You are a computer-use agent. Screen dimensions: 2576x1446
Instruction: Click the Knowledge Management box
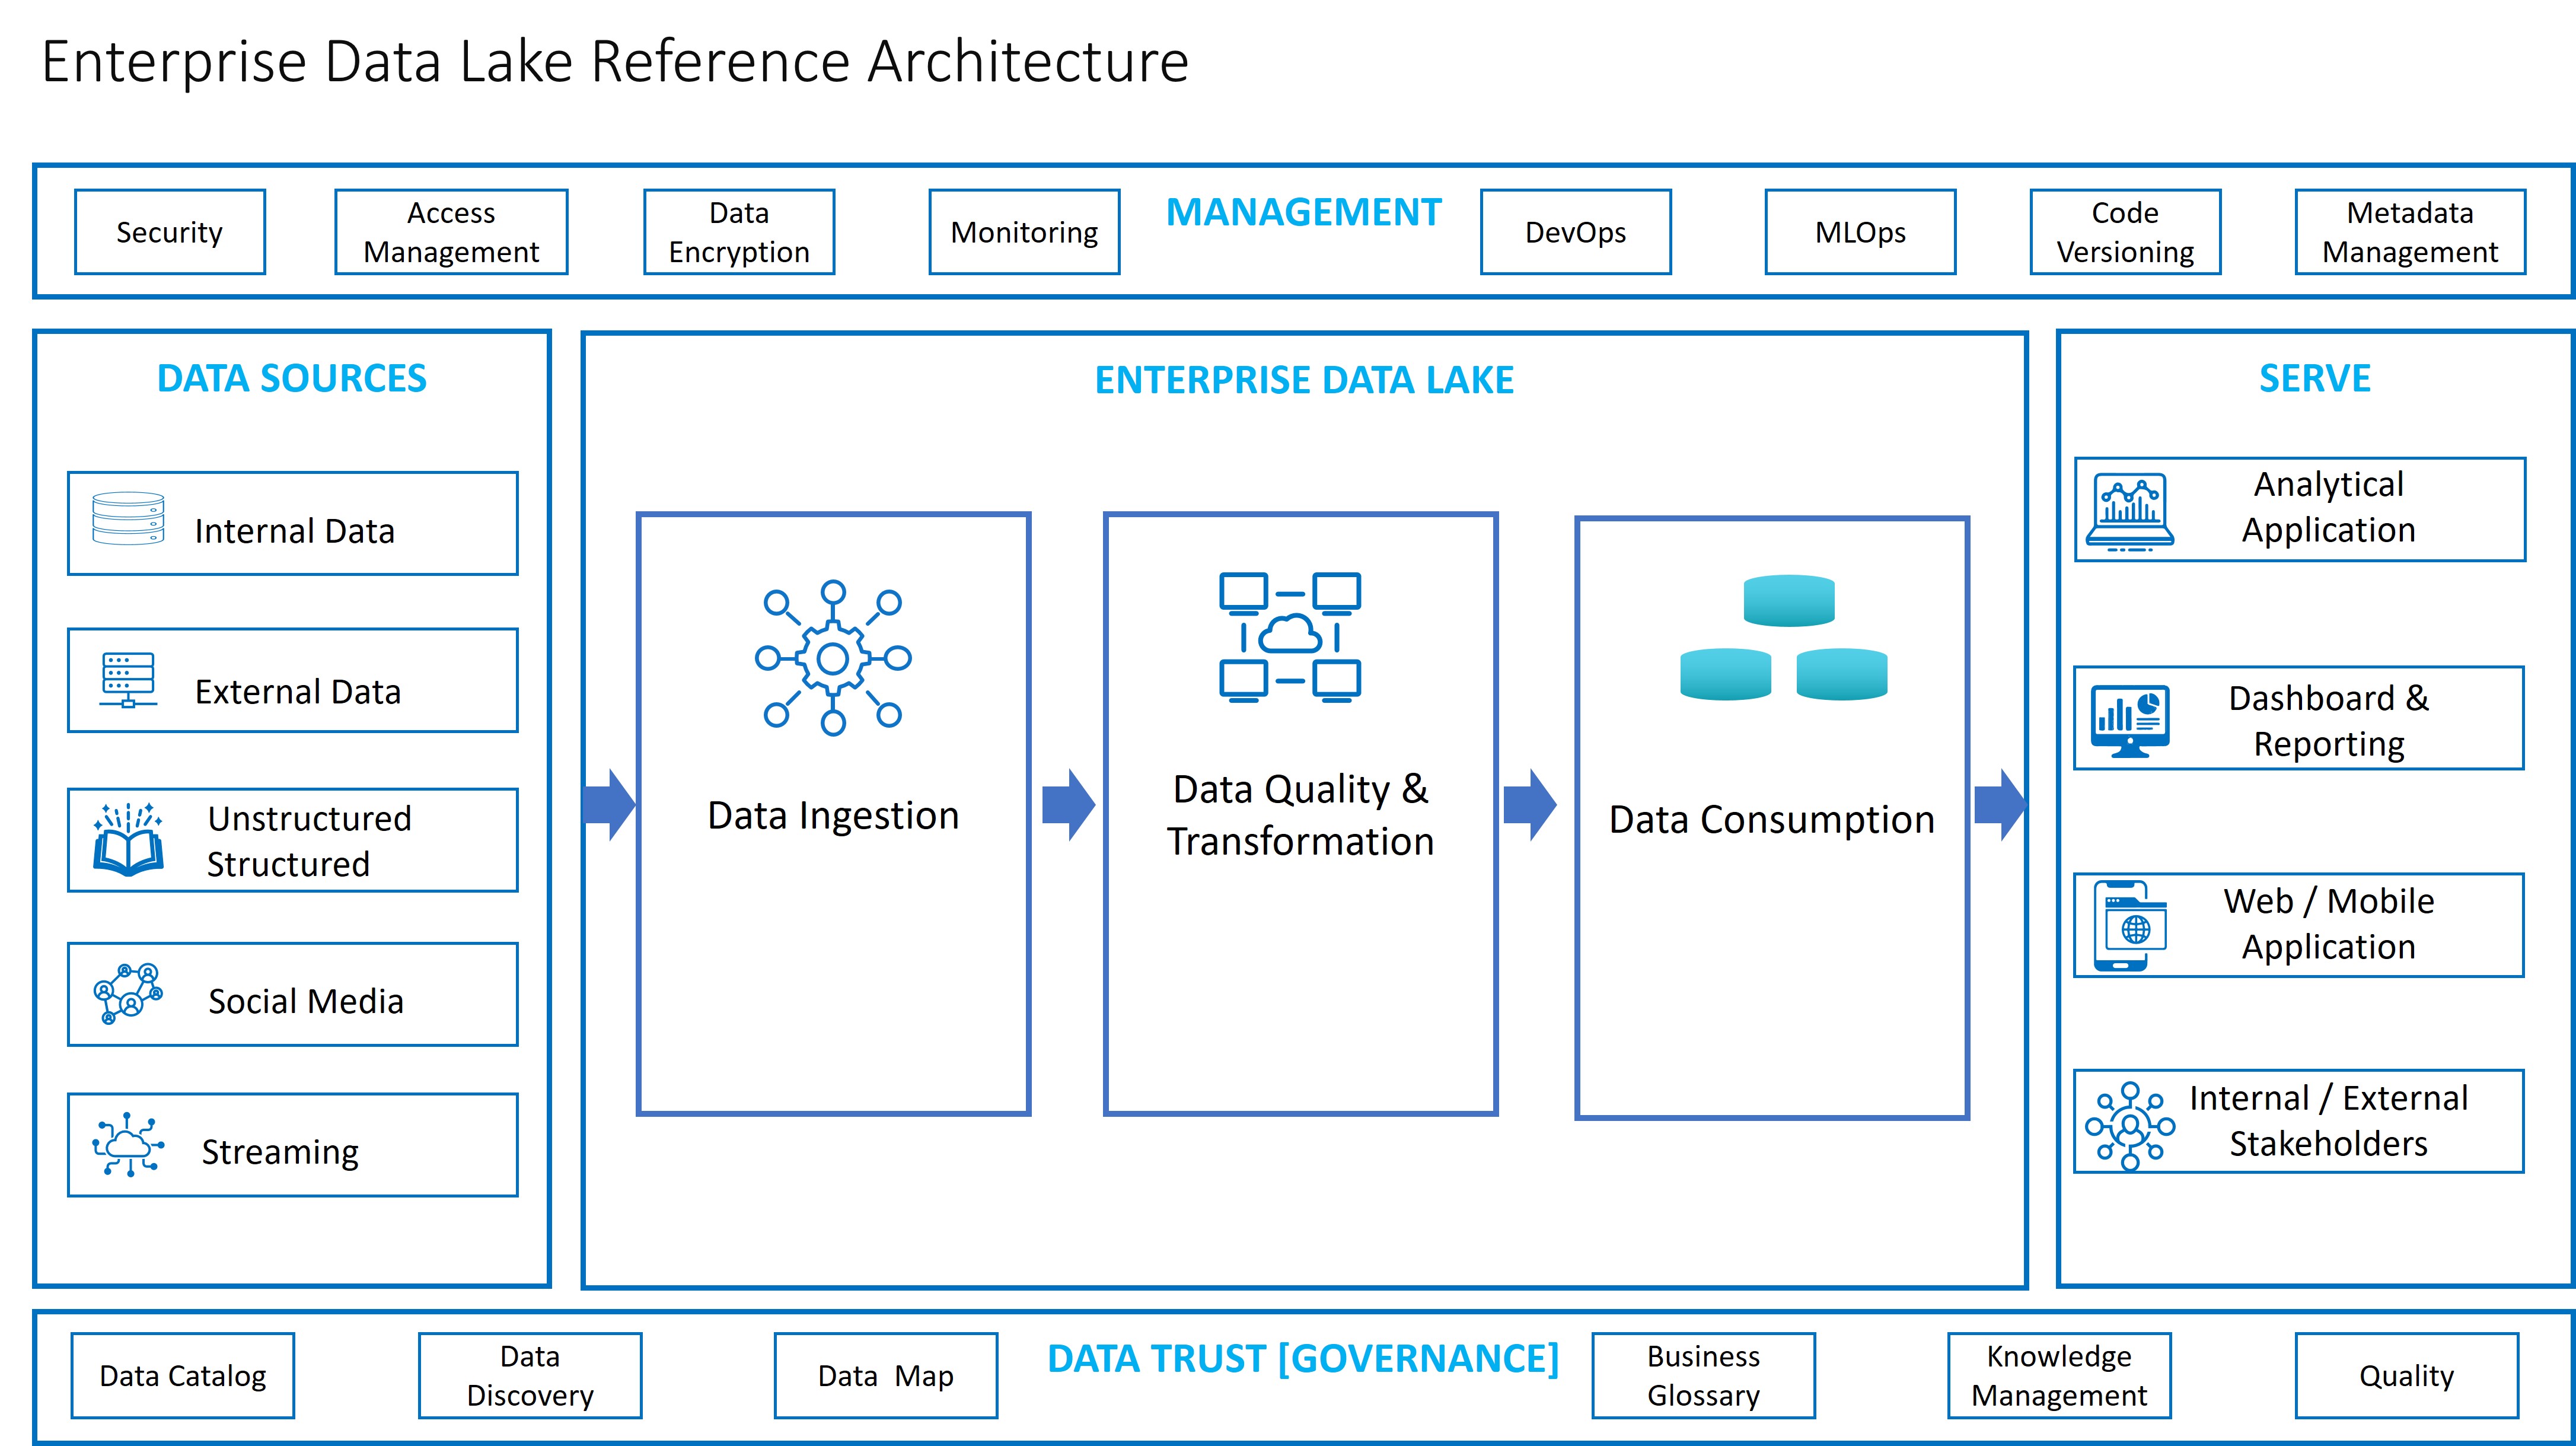(x=2059, y=1376)
